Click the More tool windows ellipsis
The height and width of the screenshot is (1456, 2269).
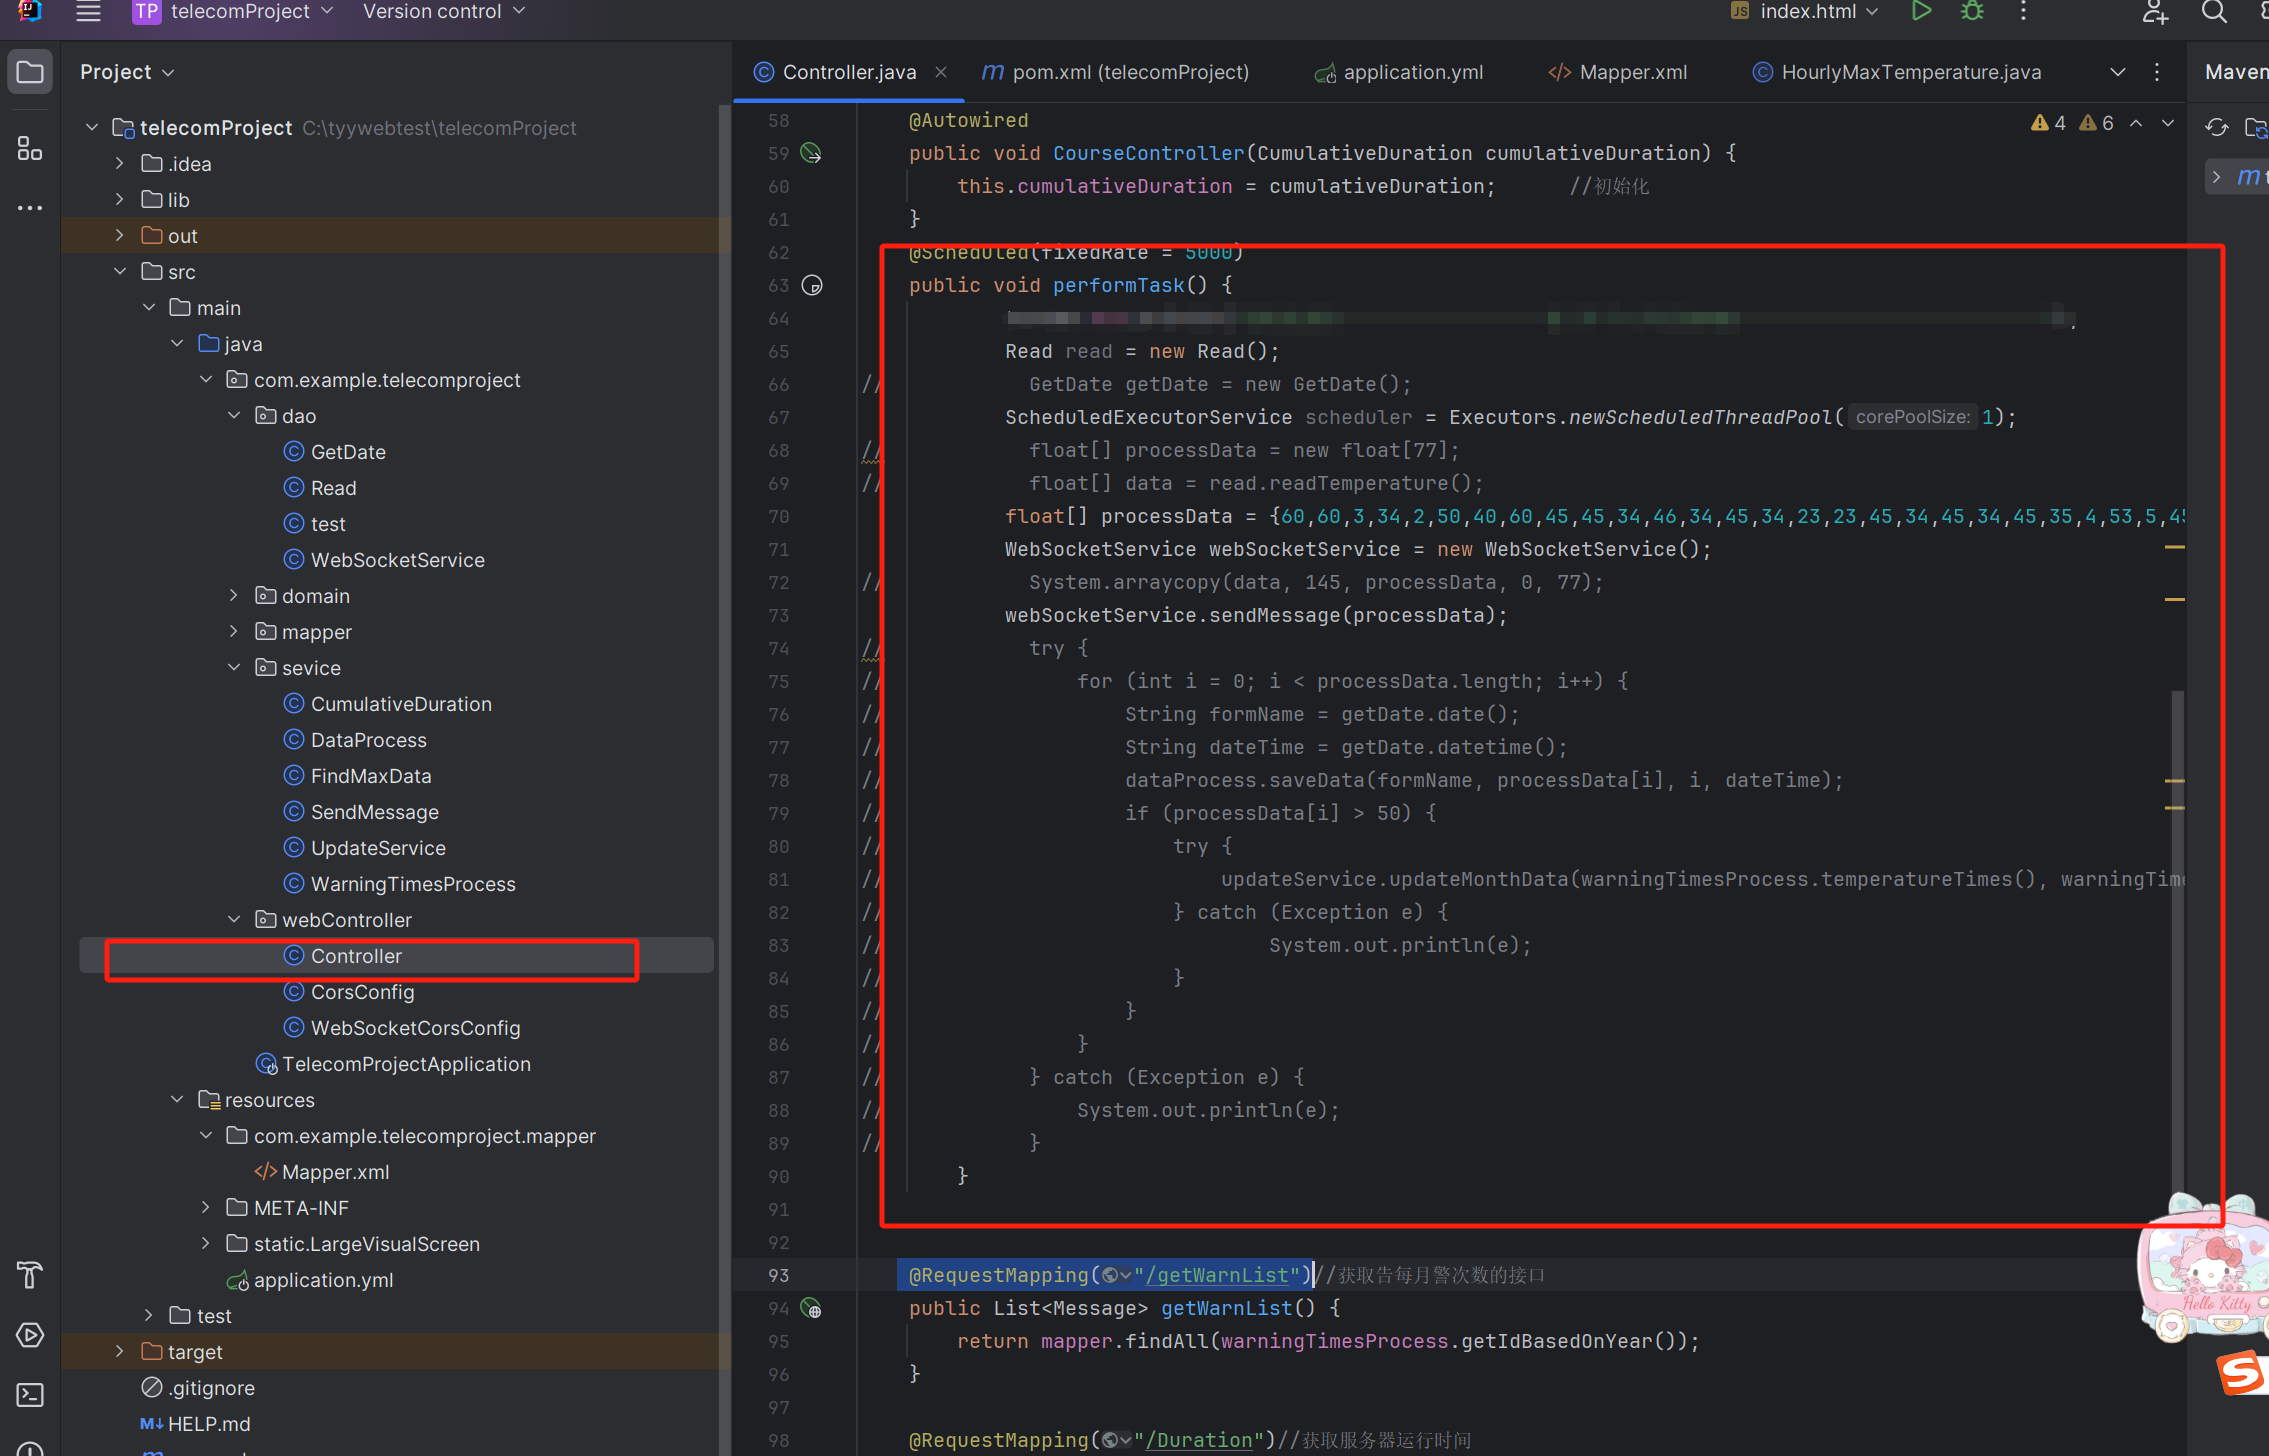(29, 207)
